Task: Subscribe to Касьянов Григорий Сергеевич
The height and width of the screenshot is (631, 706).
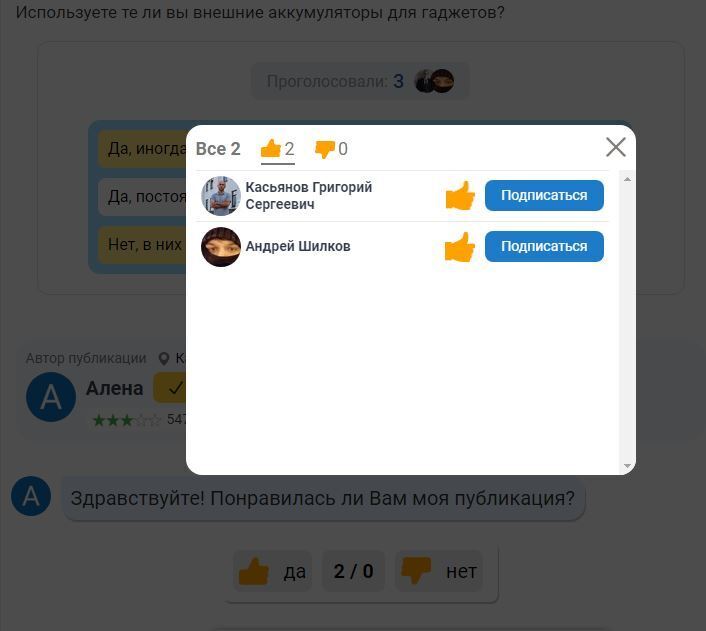Action: (x=544, y=195)
